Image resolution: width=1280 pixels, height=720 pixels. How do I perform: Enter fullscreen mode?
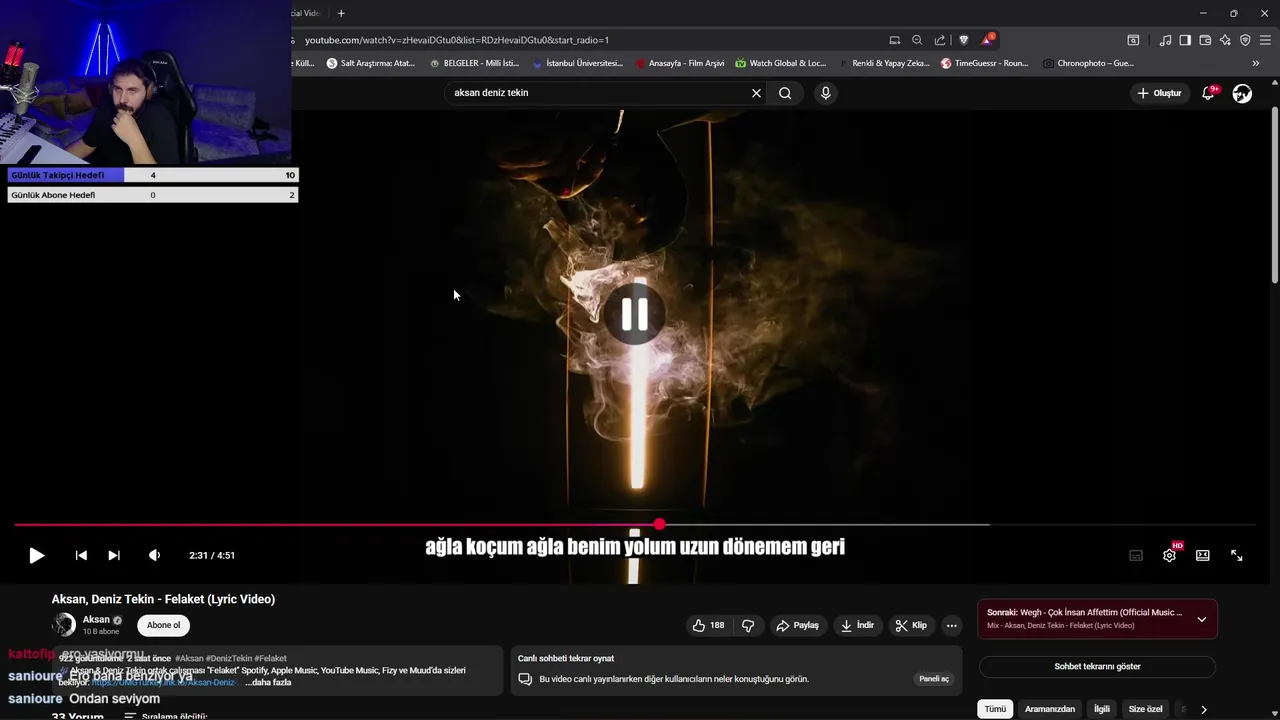[1237, 555]
